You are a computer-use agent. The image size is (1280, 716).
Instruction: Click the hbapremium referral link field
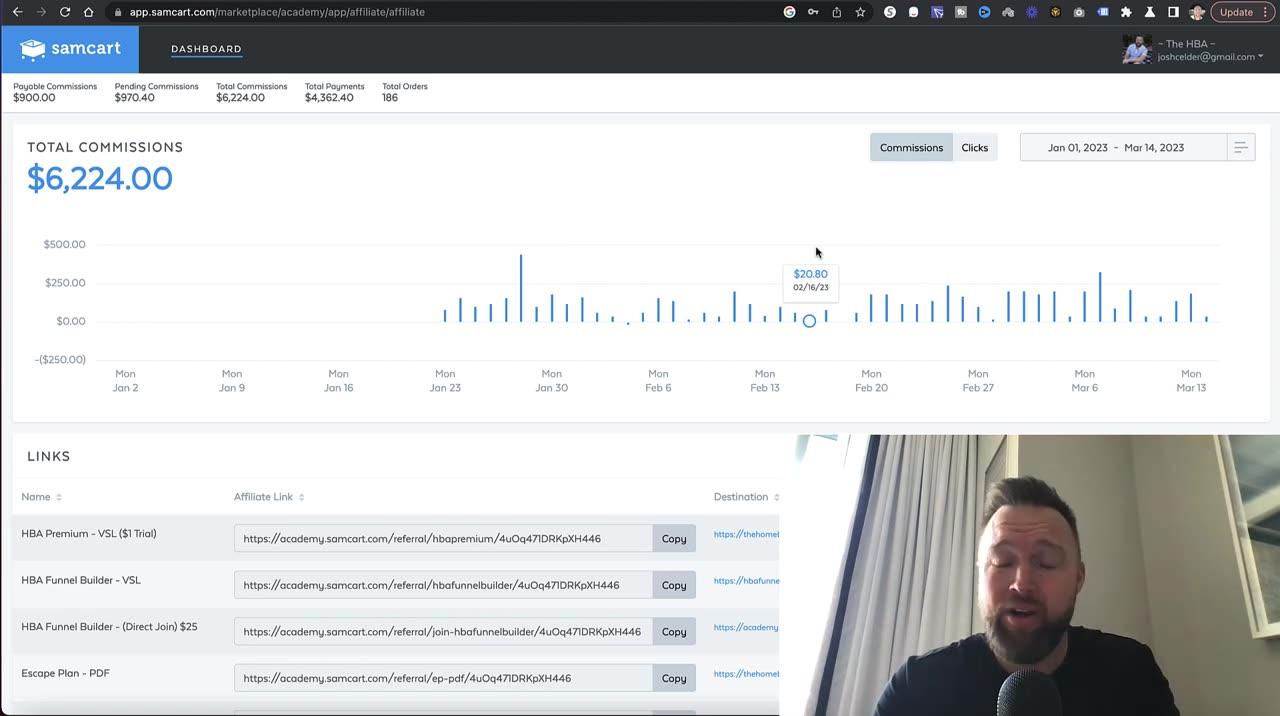[x=444, y=538]
